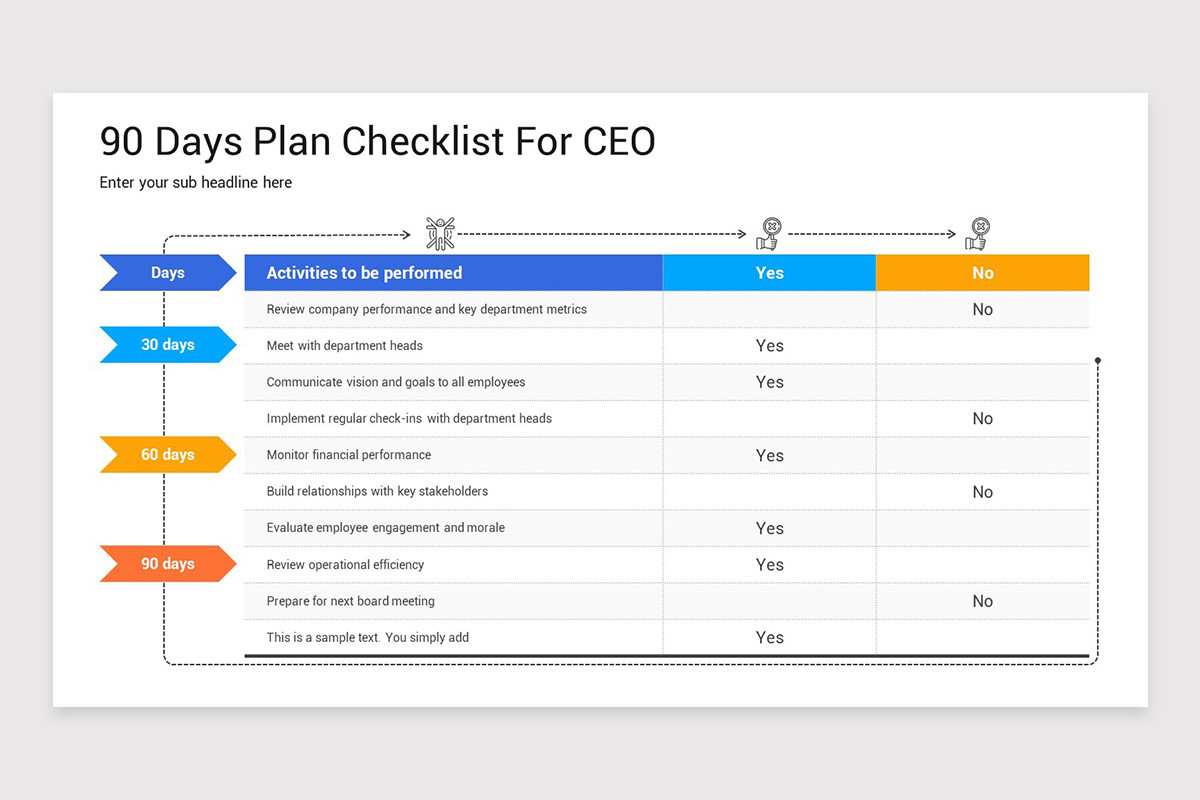This screenshot has width=1200, height=800.
Task: Click the orange No column header
Action: tap(982, 273)
